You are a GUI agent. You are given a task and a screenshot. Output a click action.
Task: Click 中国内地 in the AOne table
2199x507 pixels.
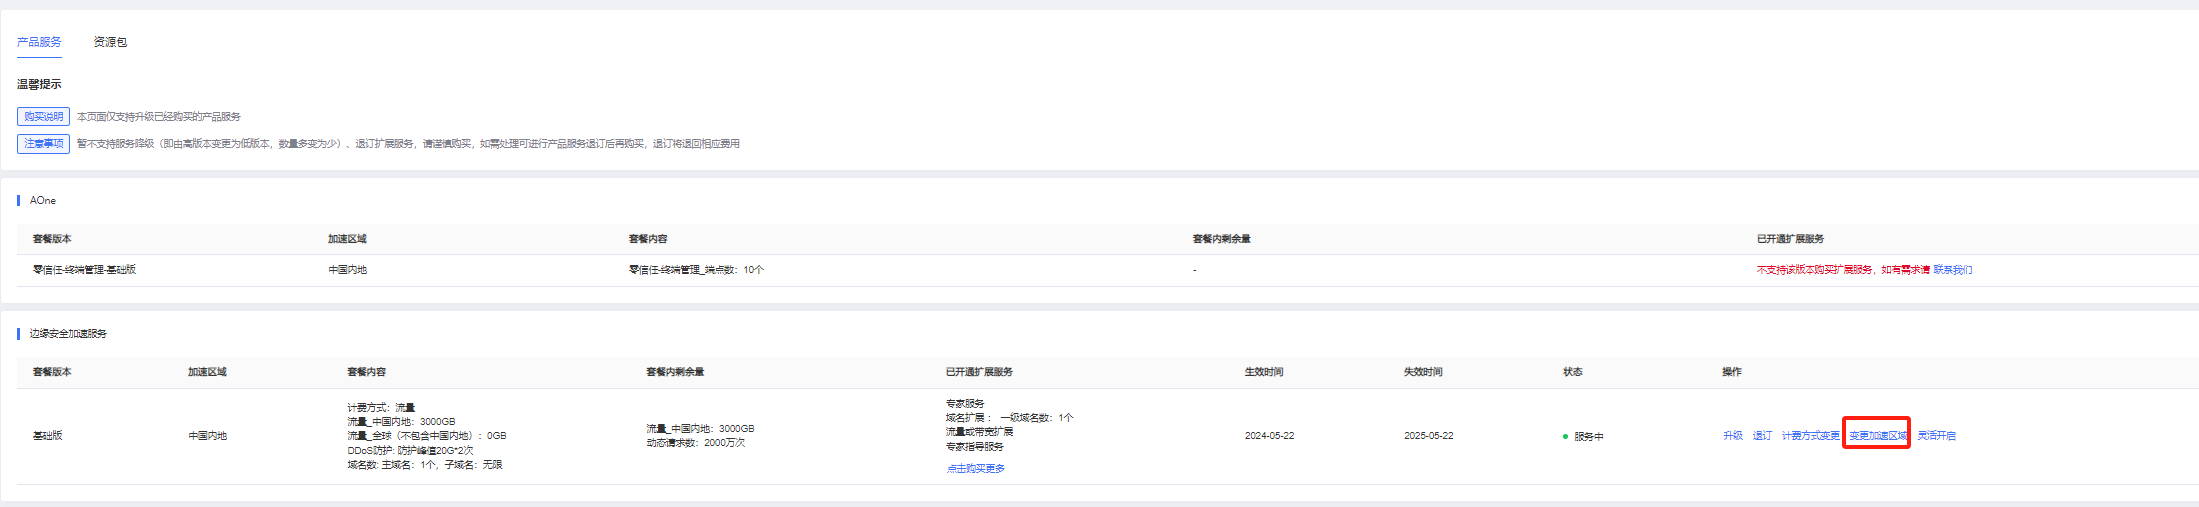pos(348,270)
